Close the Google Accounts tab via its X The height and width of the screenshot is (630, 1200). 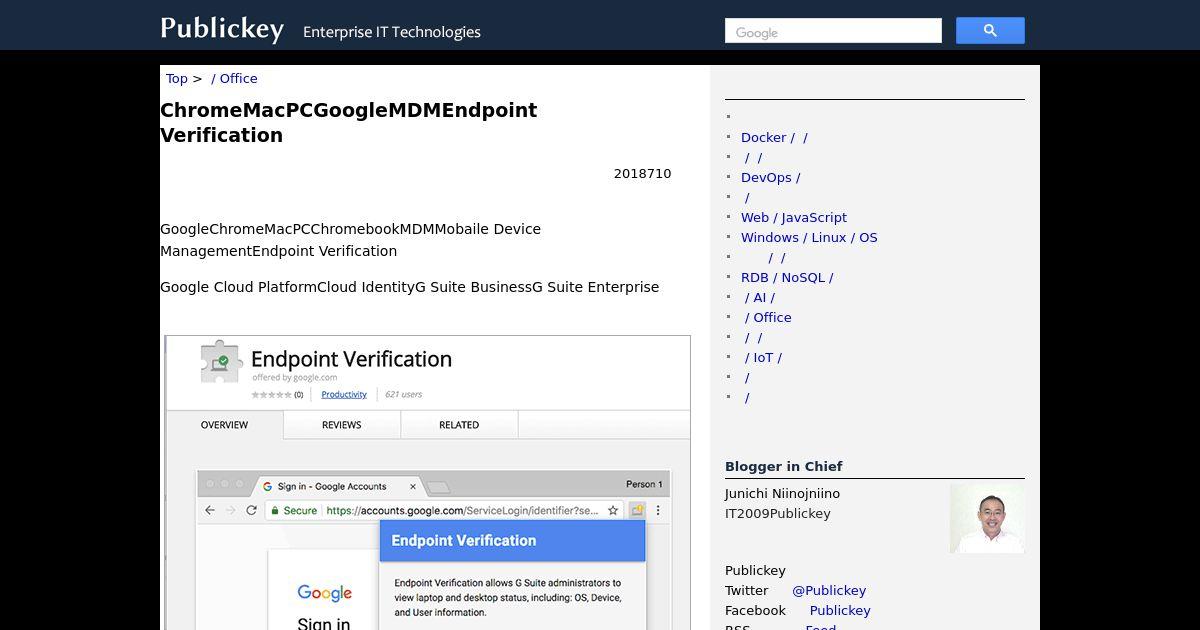pos(413,486)
